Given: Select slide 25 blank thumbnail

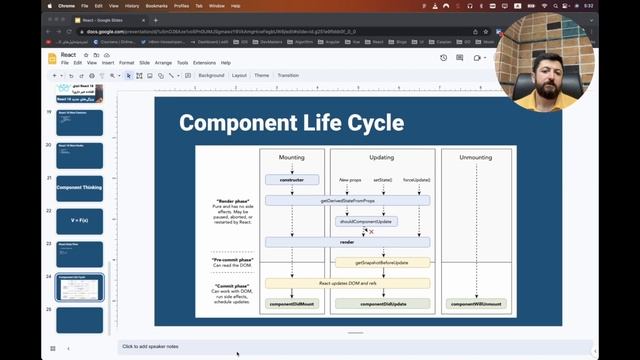Looking at the screenshot, I should tap(80, 320).
